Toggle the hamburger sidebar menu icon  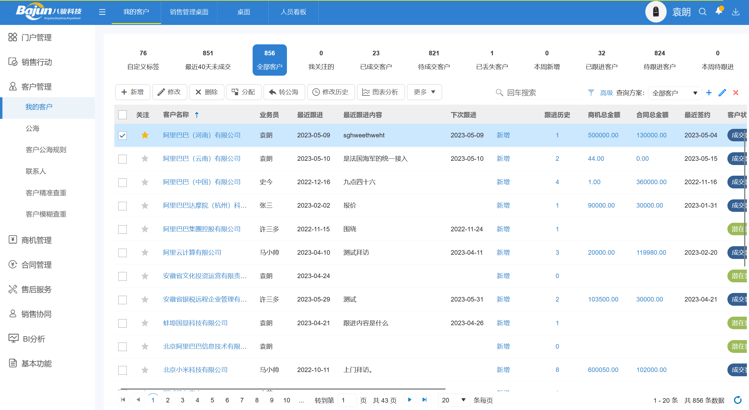click(x=102, y=12)
